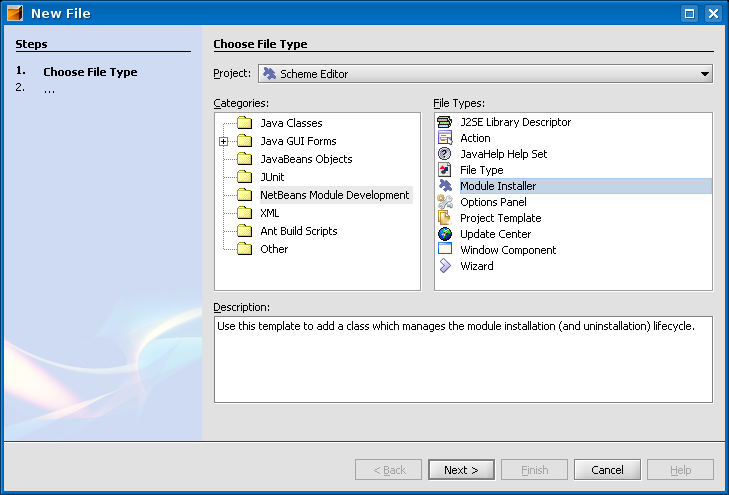Choose JavaHelp Help Set file type
729x495 pixels.
tap(504, 154)
